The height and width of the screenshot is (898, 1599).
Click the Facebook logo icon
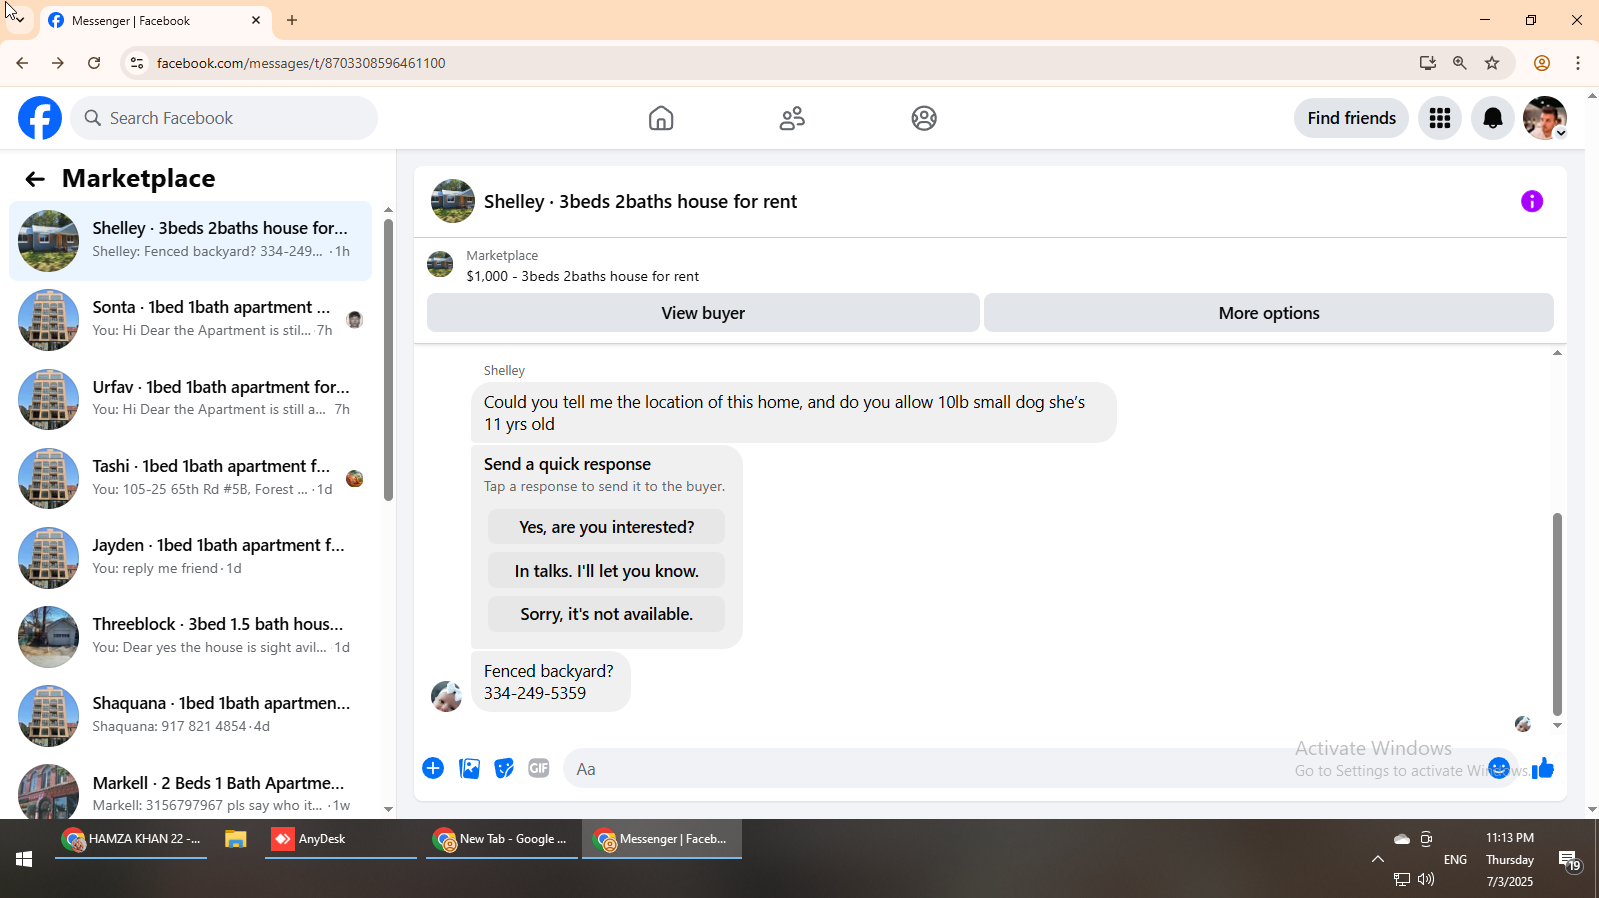point(40,118)
